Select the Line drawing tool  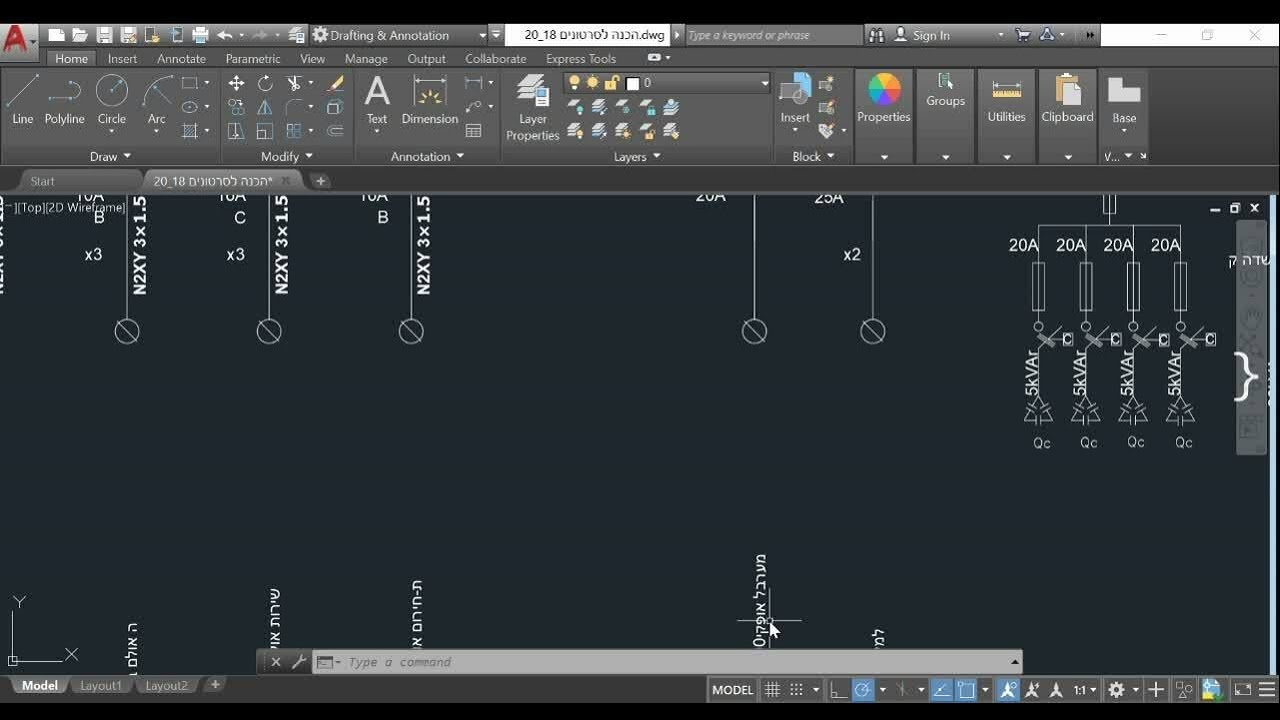click(22, 101)
